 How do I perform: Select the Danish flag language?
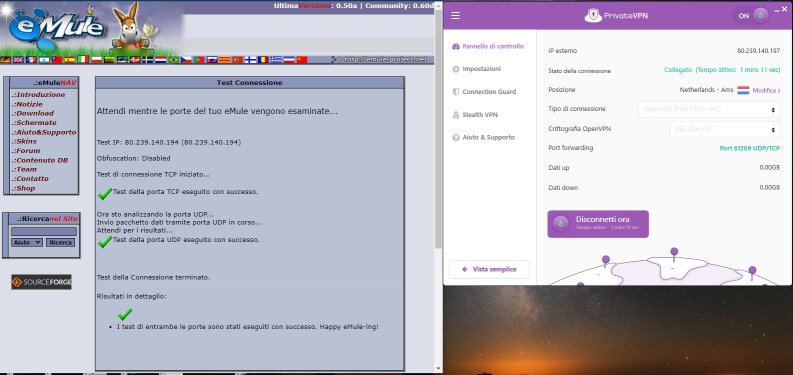135,60
